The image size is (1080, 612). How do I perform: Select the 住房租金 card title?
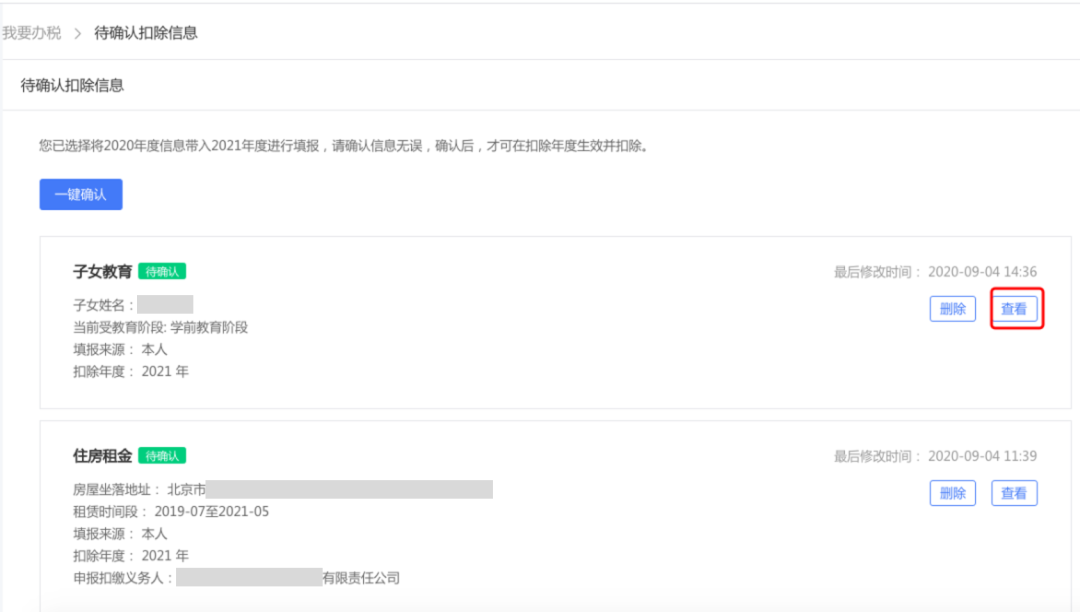coord(103,456)
